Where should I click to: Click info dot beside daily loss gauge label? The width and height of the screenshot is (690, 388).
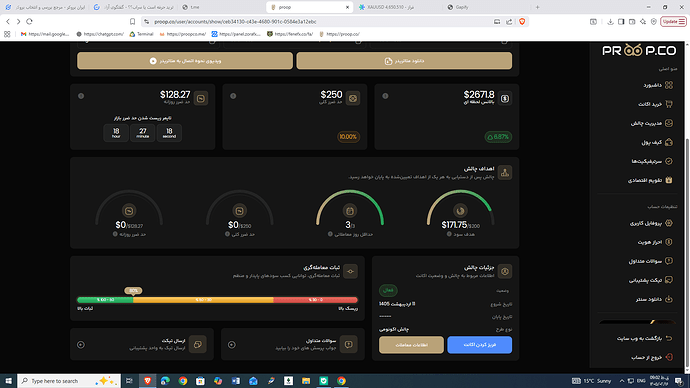[x=115, y=234]
